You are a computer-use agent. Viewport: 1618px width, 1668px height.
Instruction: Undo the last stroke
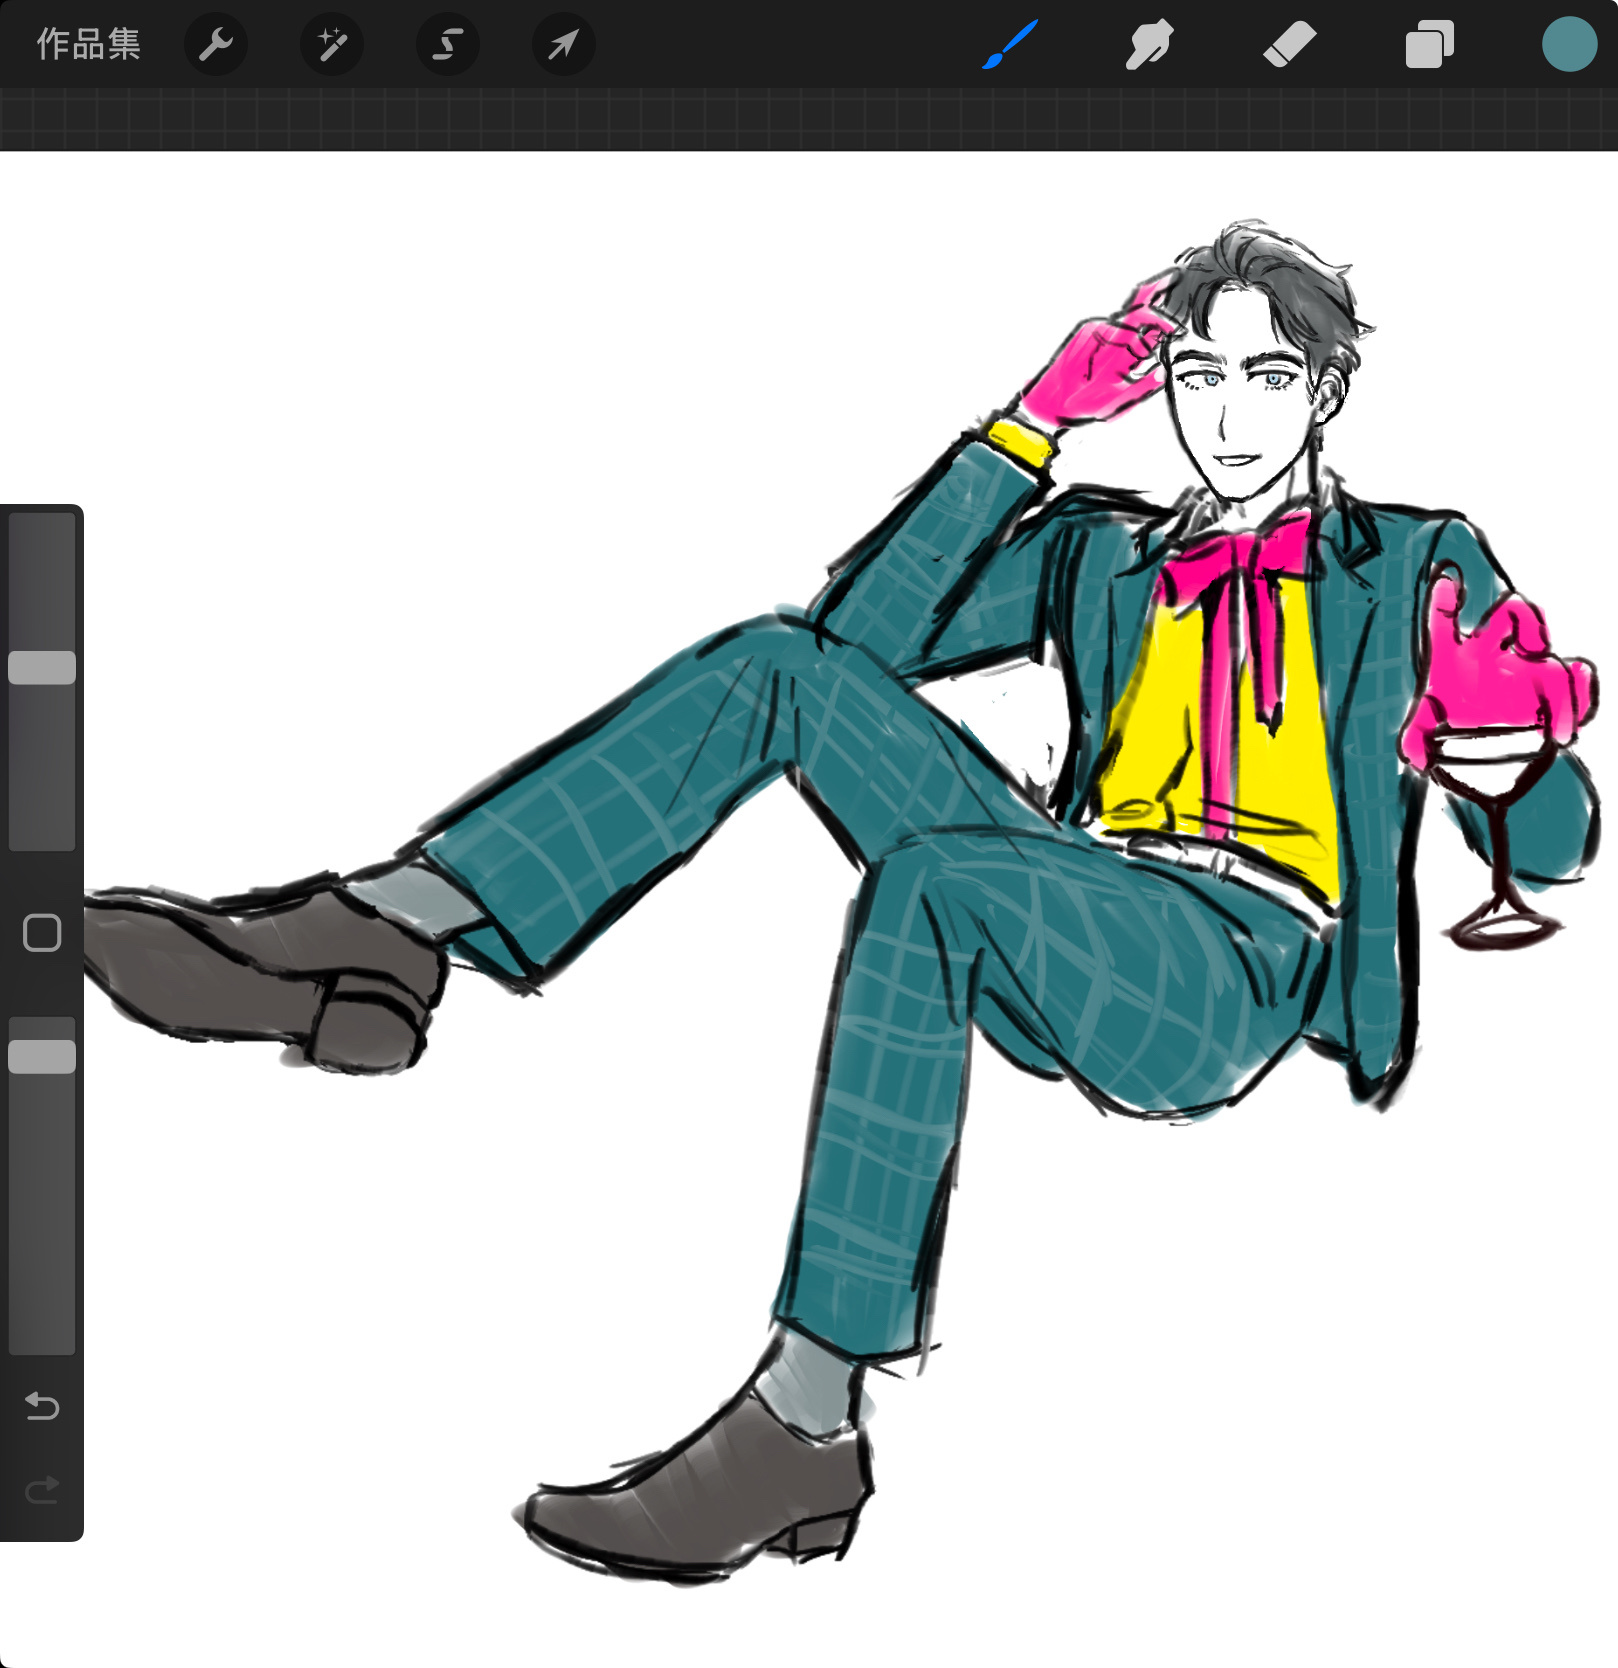point(42,1406)
